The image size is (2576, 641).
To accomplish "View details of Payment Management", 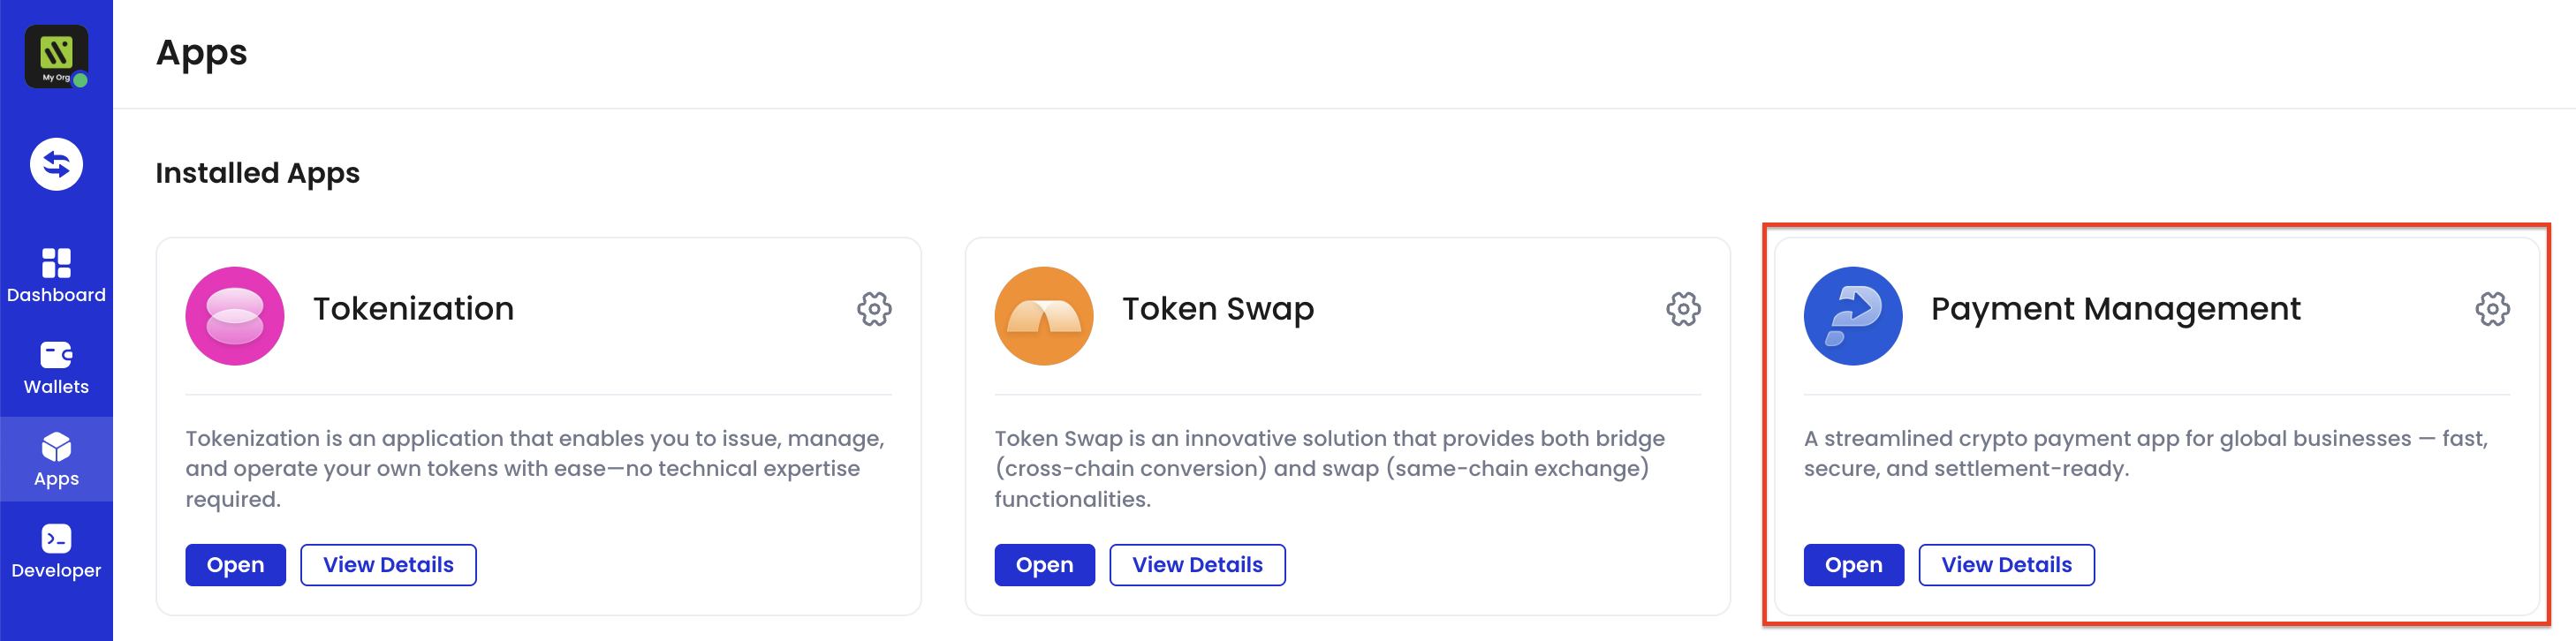I will pos(2006,564).
